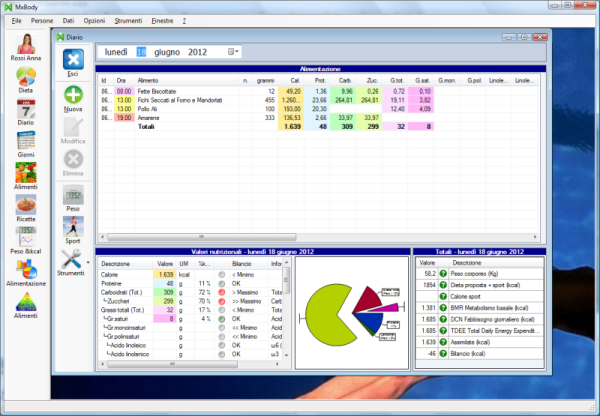The height and width of the screenshot is (416, 600).
Task: Click help icon next to Bilancio (kcal)
Action: tap(443, 354)
